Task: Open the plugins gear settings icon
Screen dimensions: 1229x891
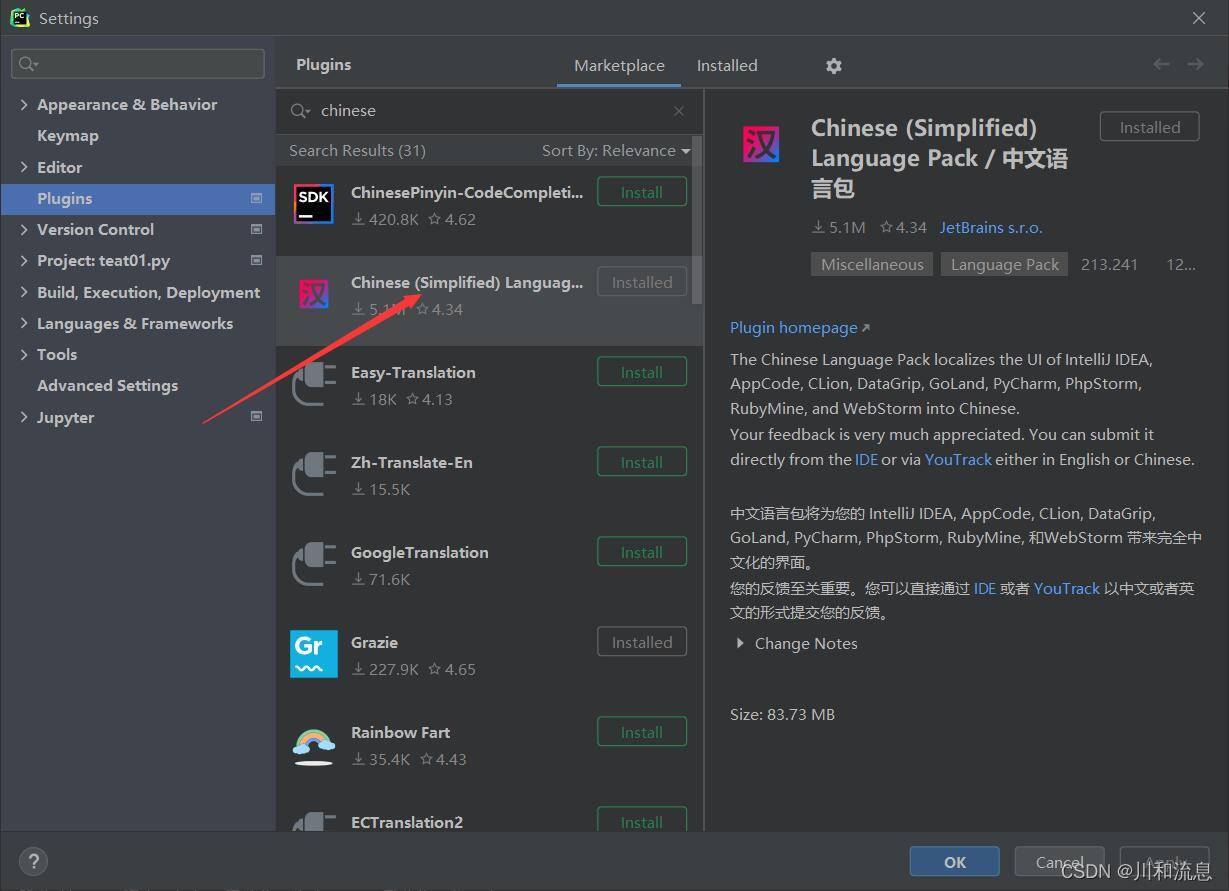Action: (x=834, y=65)
